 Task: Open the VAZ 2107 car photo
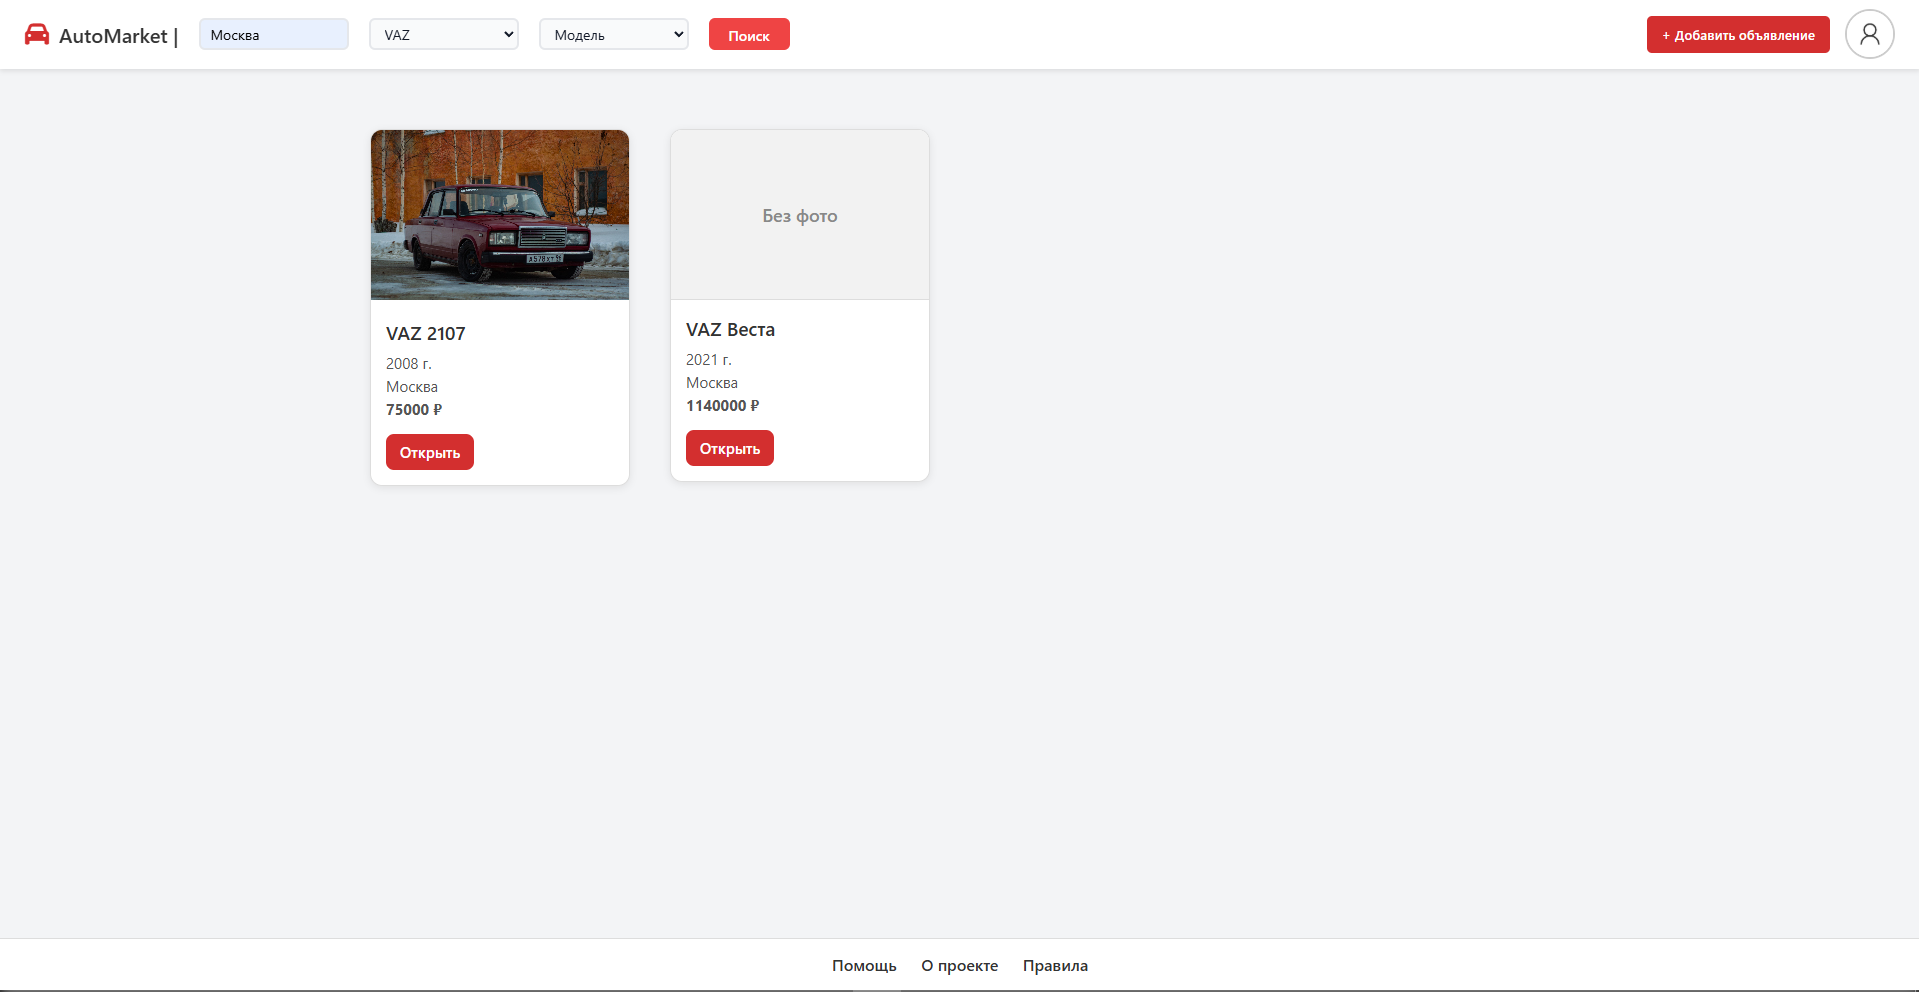[x=500, y=214]
